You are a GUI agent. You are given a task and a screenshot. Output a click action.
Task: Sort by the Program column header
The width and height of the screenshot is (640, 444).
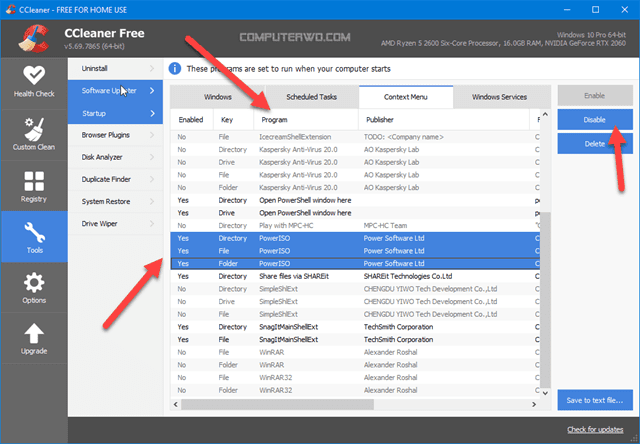tap(306, 120)
